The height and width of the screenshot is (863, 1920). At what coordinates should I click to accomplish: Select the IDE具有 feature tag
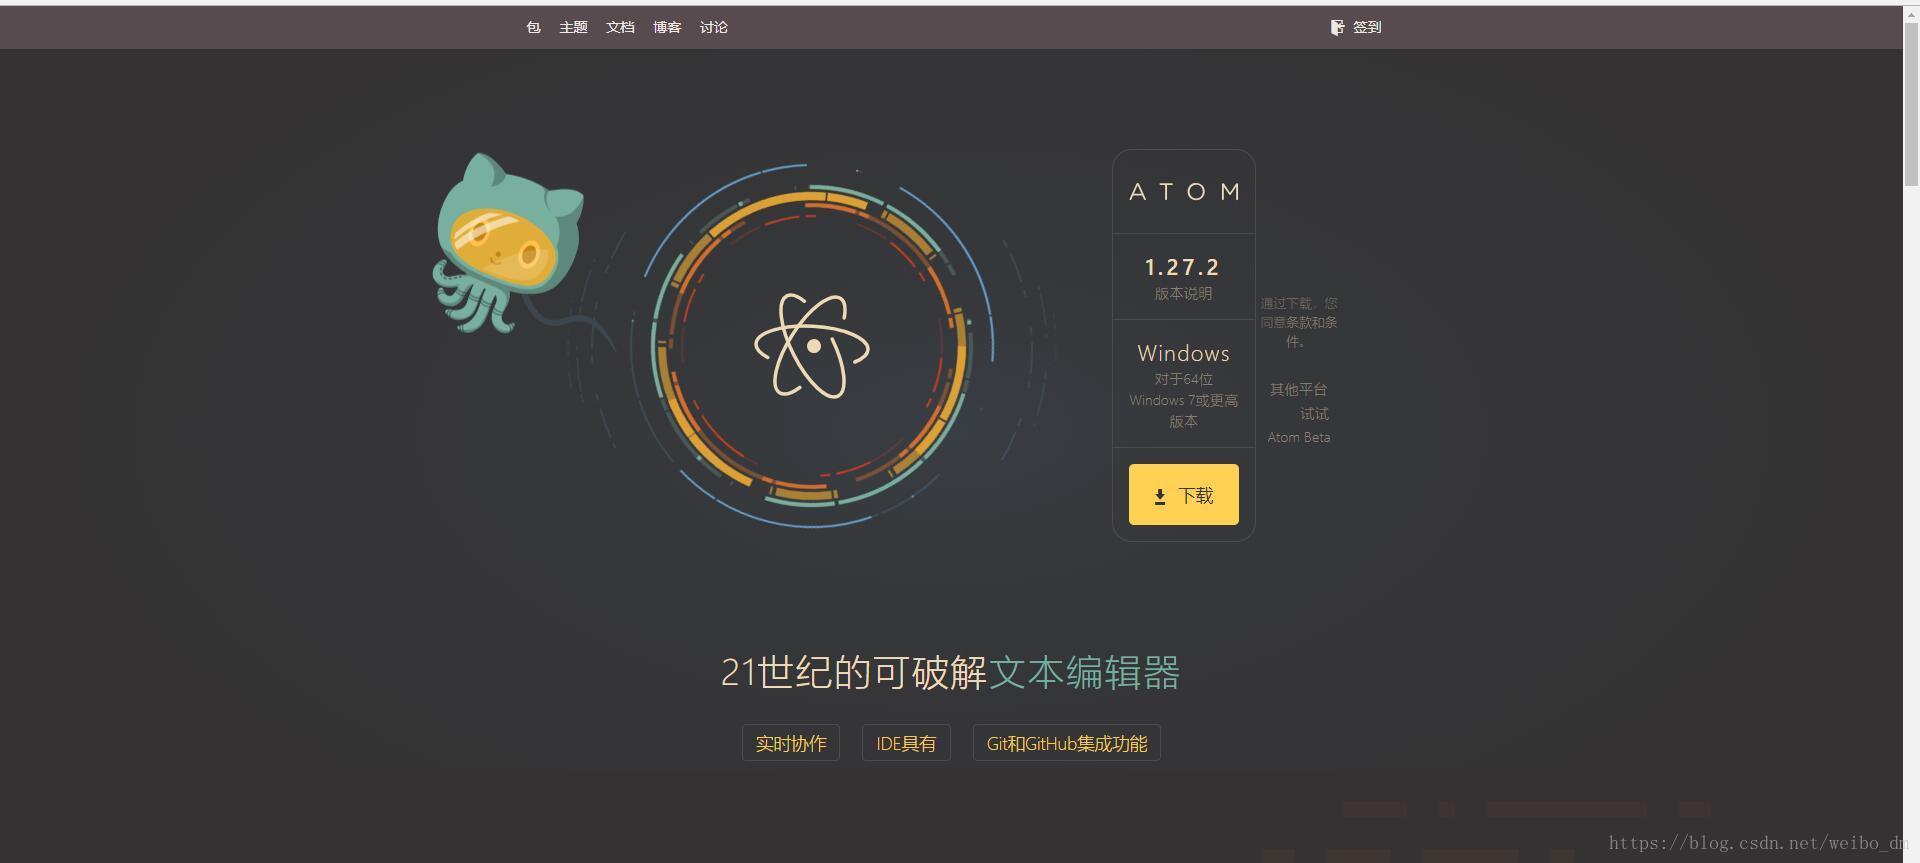[906, 743]
